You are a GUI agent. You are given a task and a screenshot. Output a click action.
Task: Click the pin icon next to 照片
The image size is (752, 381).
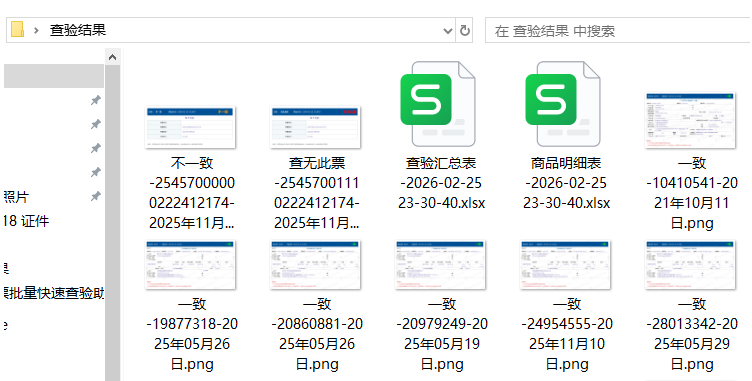[96, 196]
